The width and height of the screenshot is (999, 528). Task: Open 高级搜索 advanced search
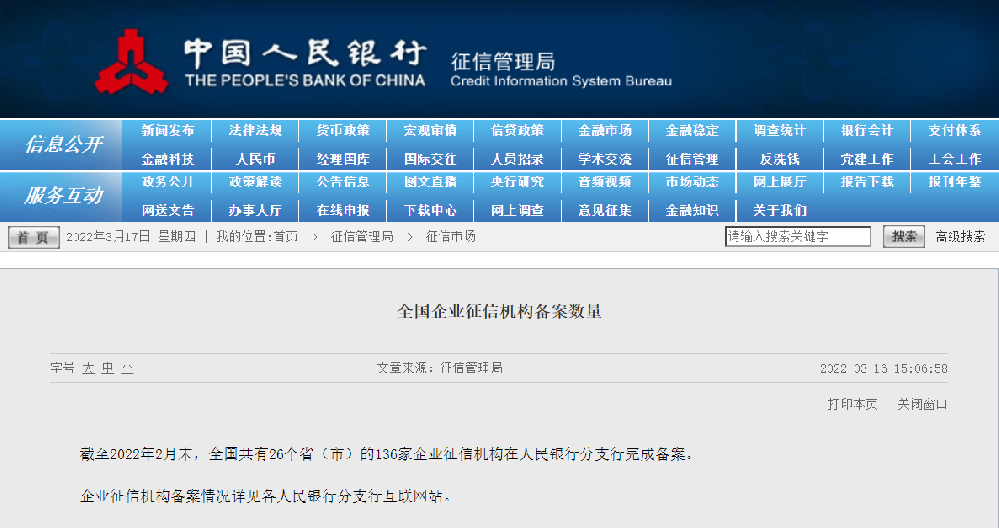(x=960, y=237)
